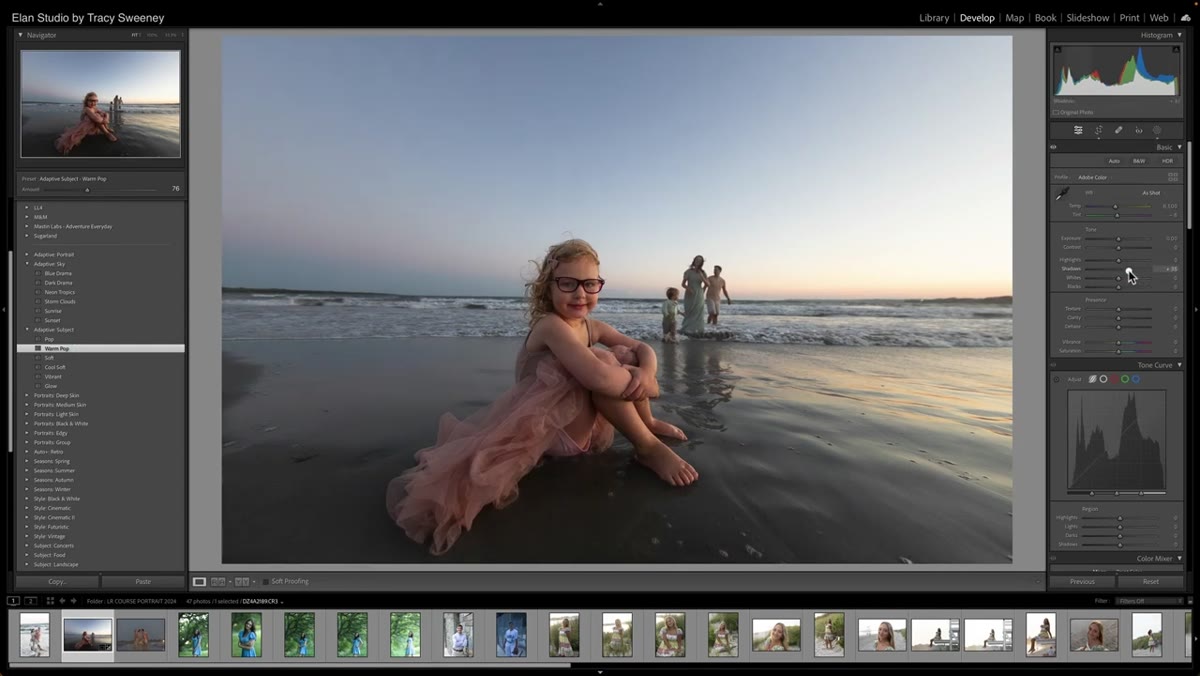Collapse the Color Mixer panel
The image size is (1200, 676).
click(x=1180, y=558)
